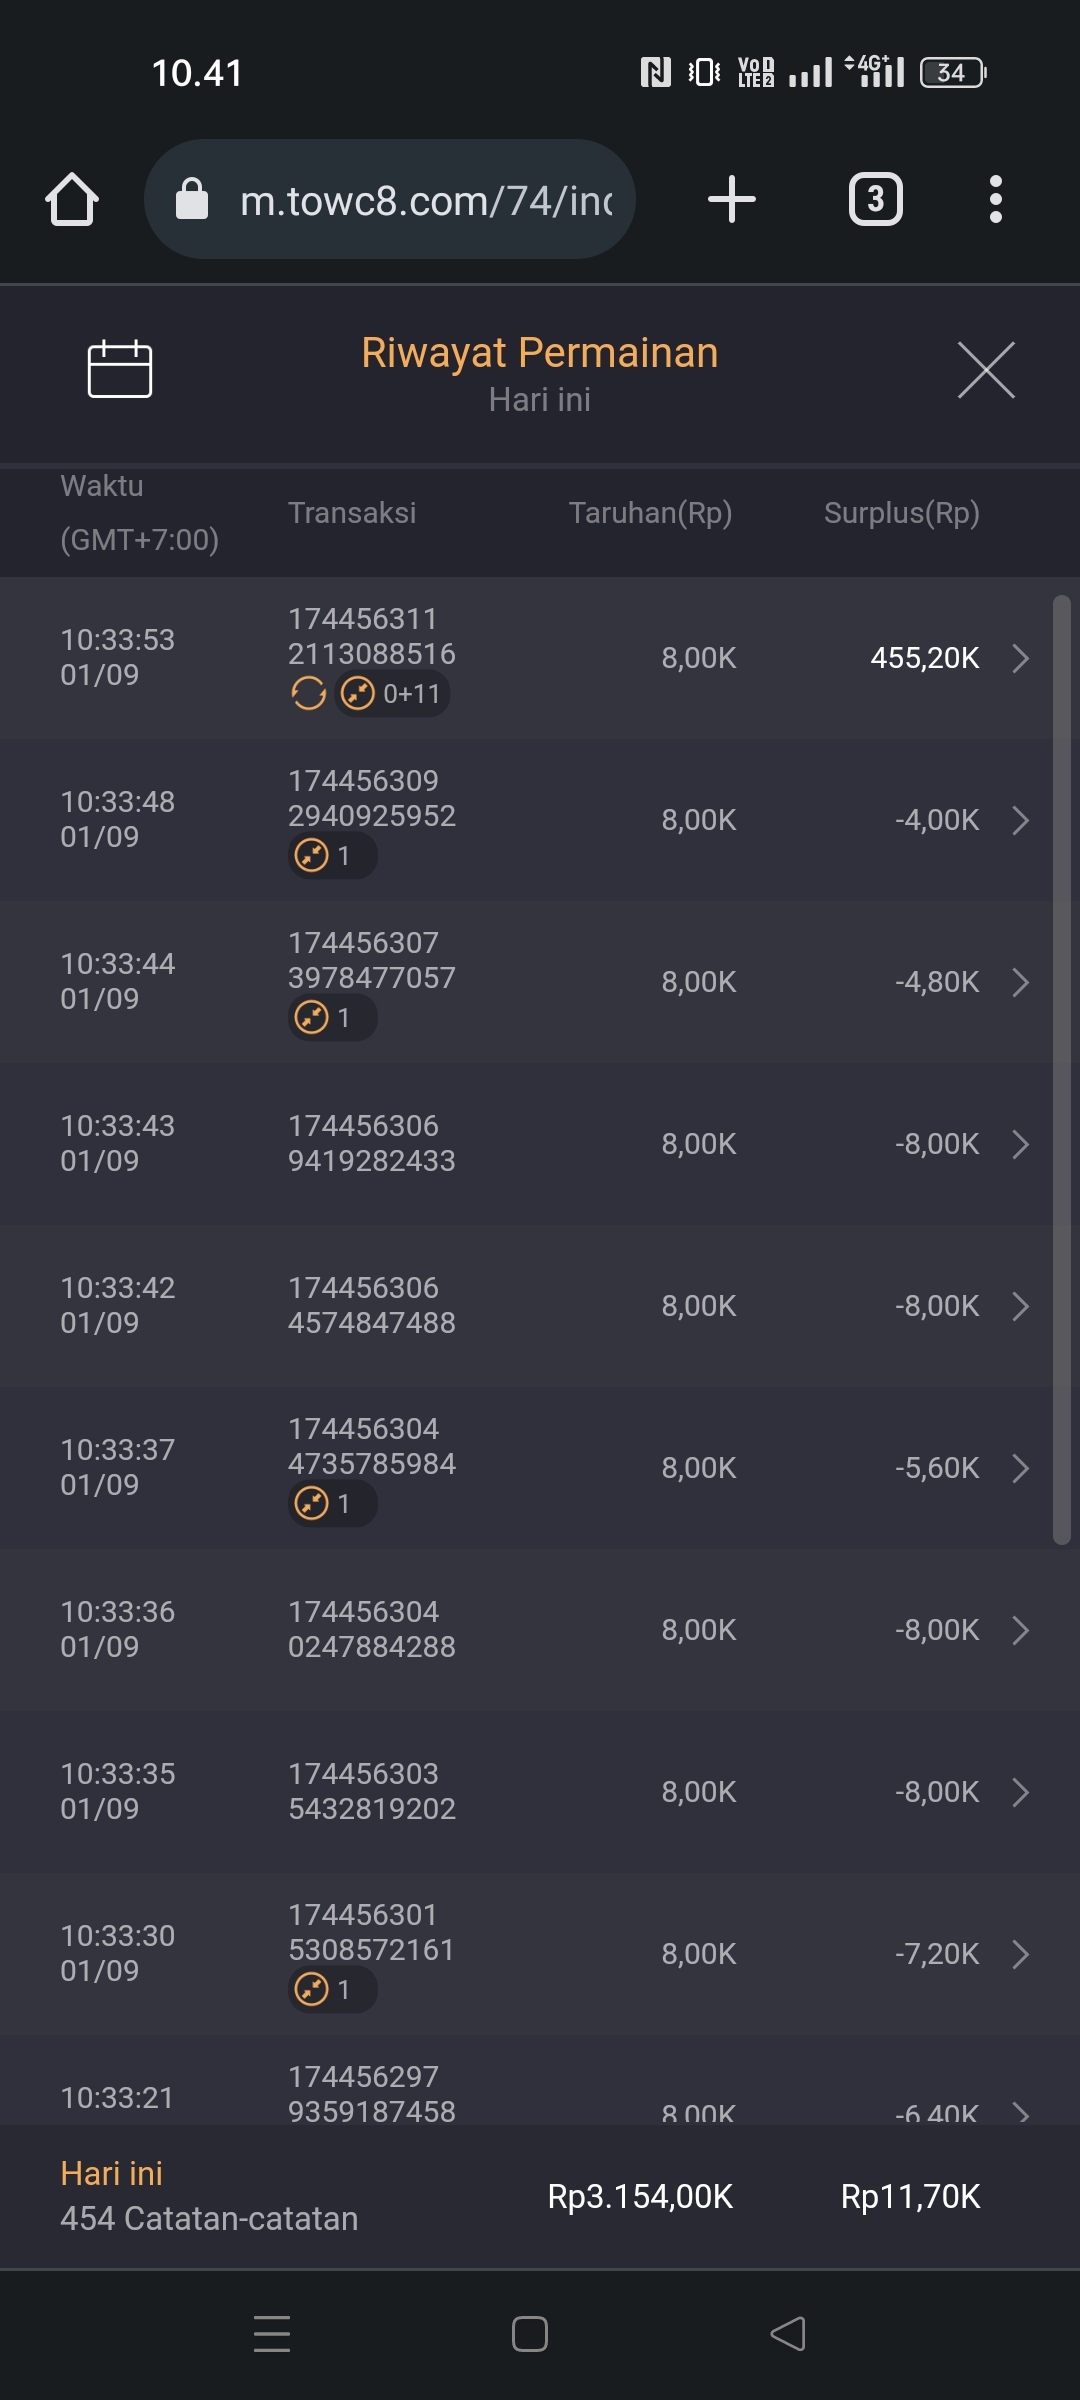Close the Riwayat Permainan panel
Screen dimensions: 1080x2400
coord(986,370)
